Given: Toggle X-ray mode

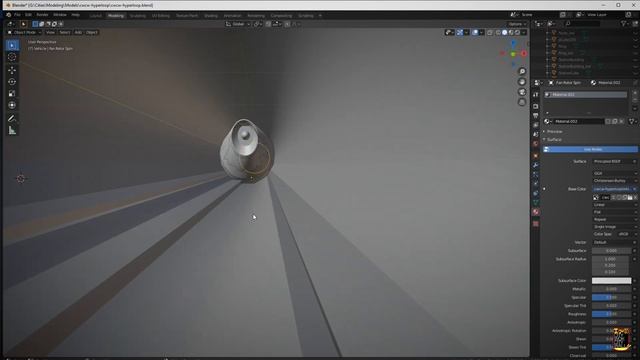Looking at the screenshot, I should coord(490,32).
